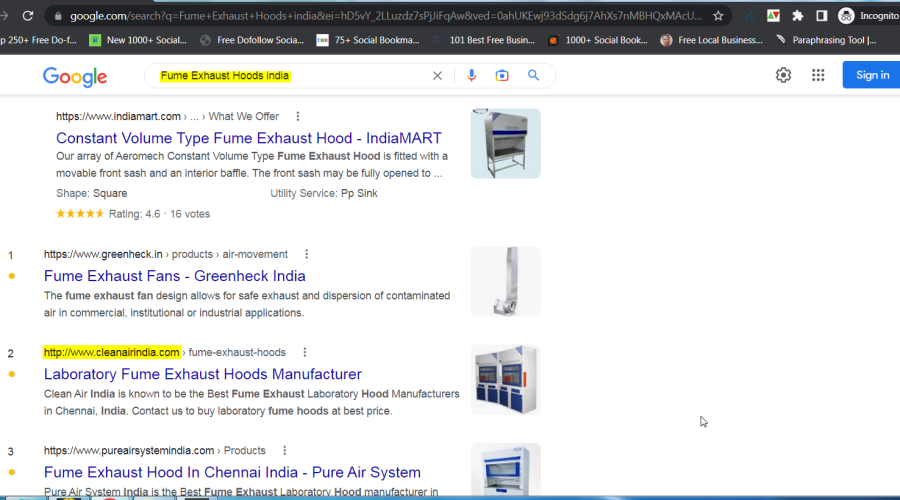Open the browser extensions puzzle icon
900x500 pixels.
pyautogui.click(x=797, y=16)
